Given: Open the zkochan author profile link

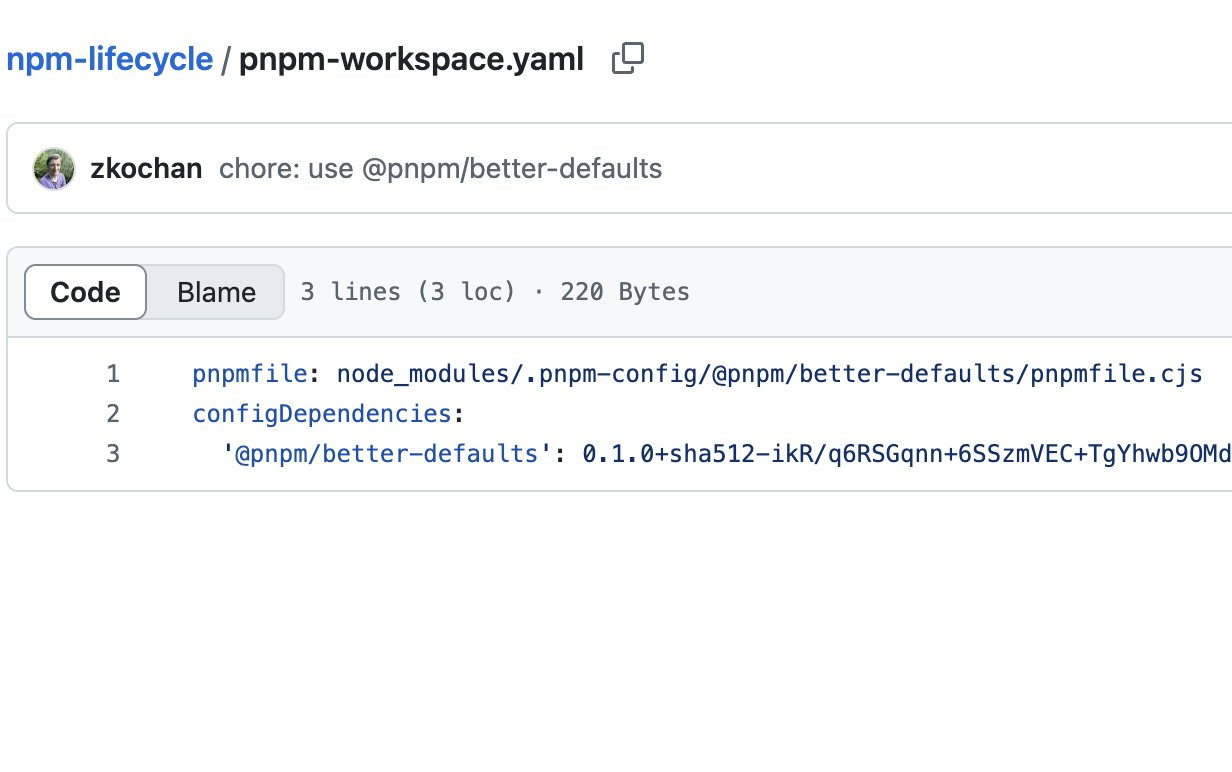Looking at the screenshot, I should tap(146, 168).
